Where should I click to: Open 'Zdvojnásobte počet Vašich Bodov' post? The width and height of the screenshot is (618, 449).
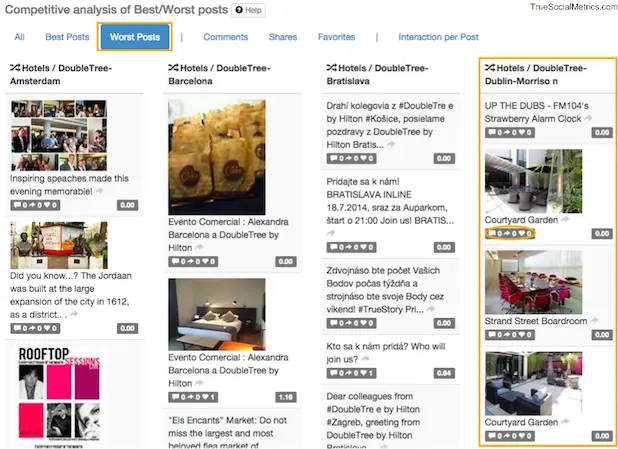385,290
